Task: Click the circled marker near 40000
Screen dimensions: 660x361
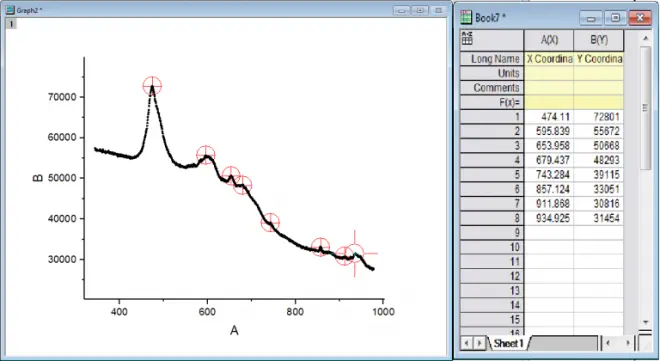Action: coord(270,223)
